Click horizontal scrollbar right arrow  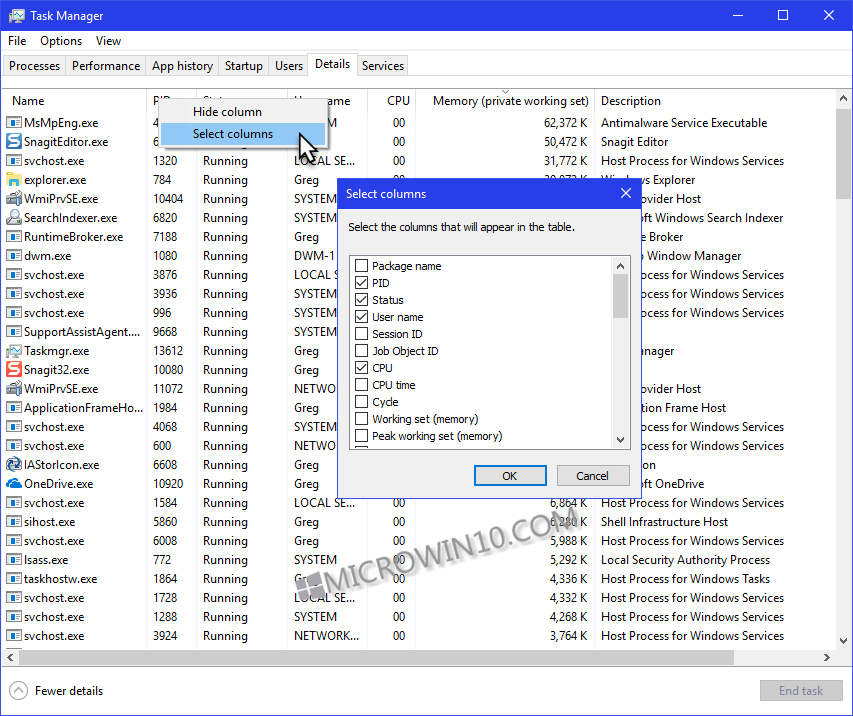[827, 657]
